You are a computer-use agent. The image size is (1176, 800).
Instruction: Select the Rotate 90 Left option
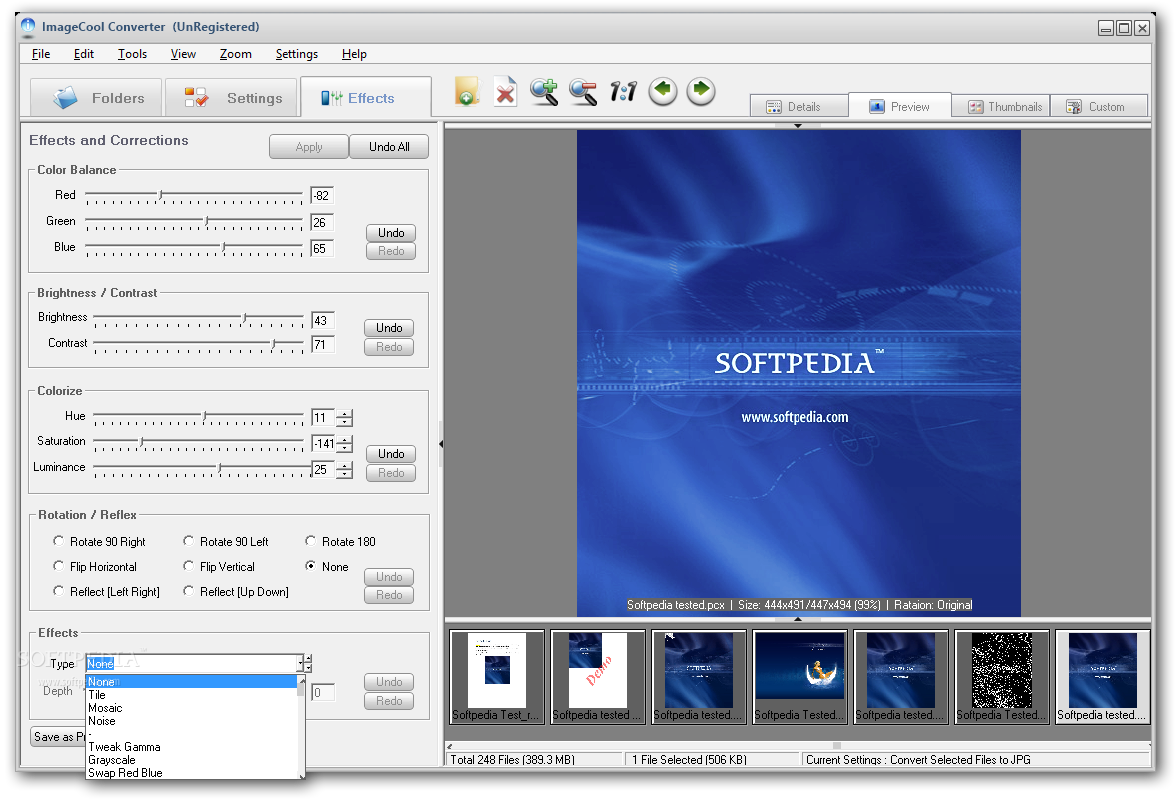(226, 541)
